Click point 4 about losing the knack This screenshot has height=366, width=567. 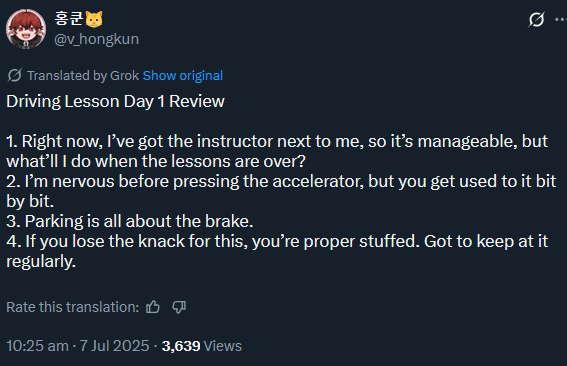[277, 251]
